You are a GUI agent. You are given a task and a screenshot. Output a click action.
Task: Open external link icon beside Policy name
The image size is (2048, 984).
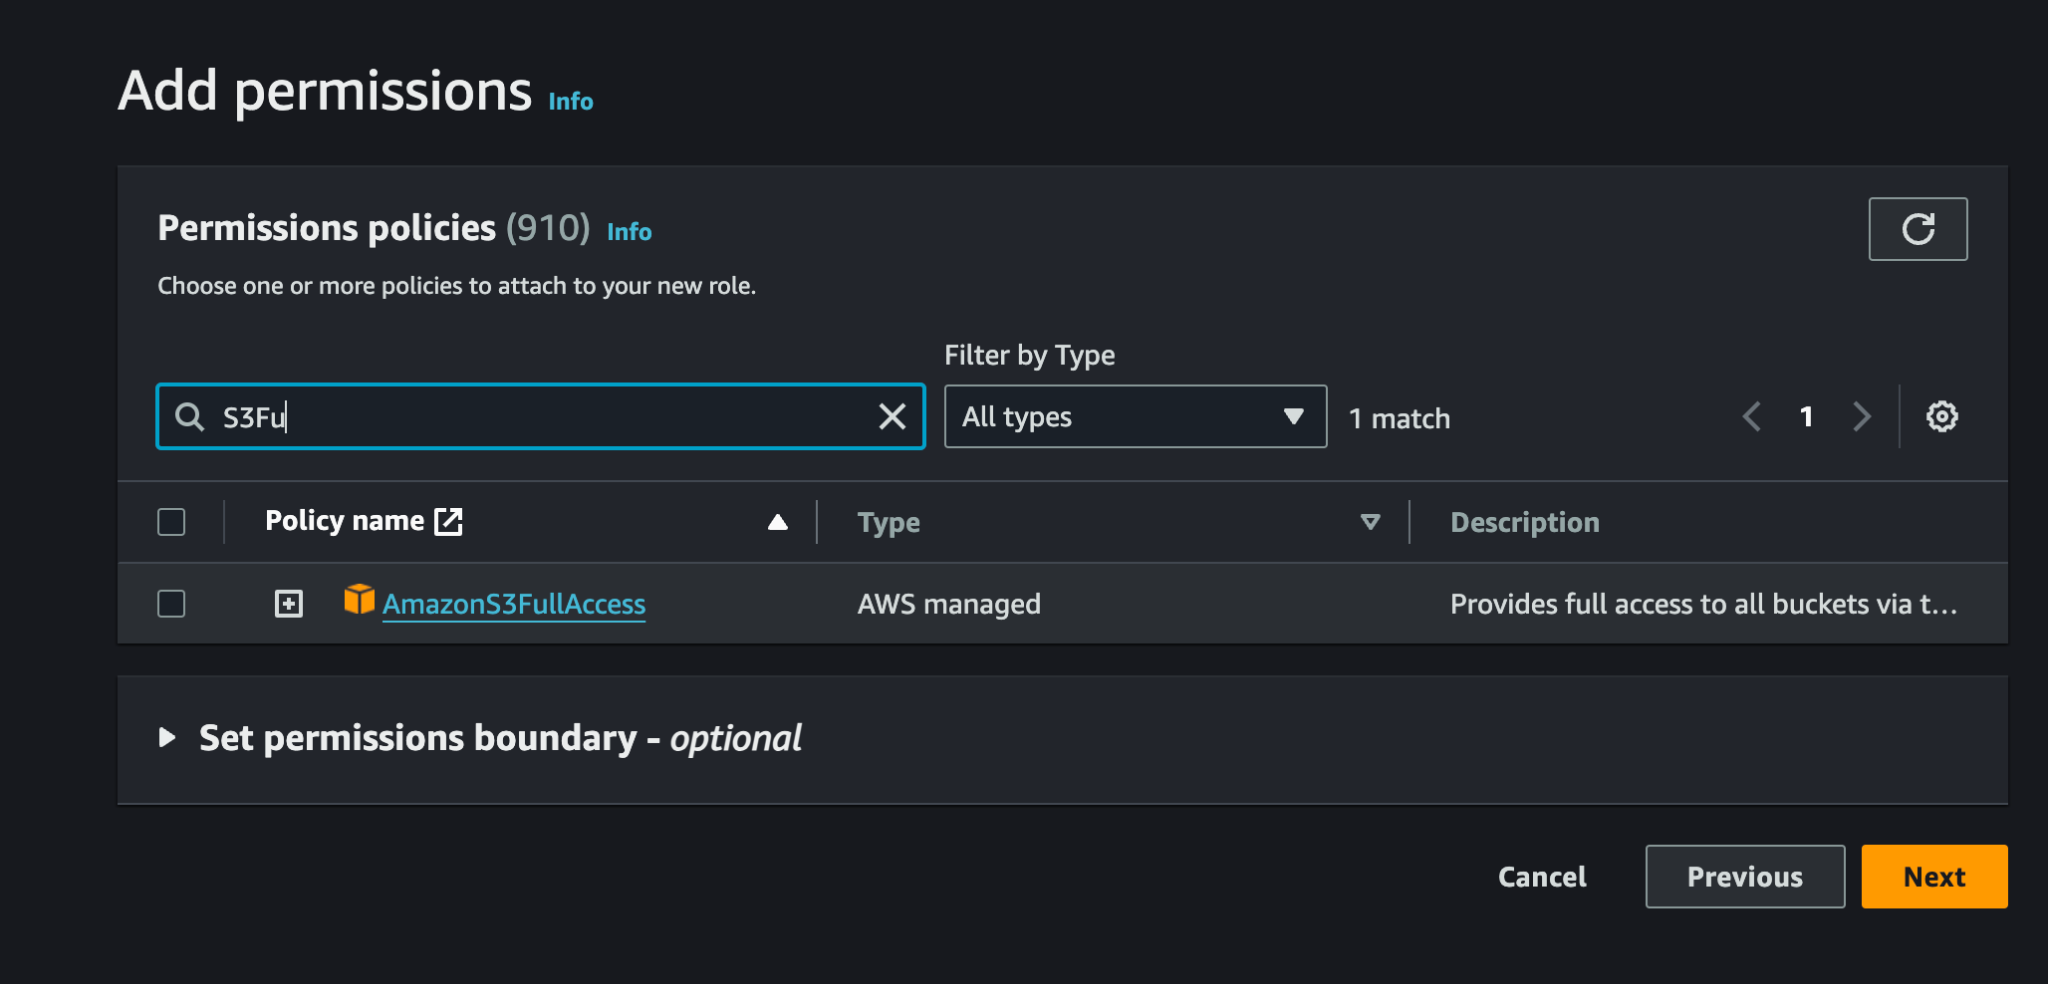tap(448, 521)
